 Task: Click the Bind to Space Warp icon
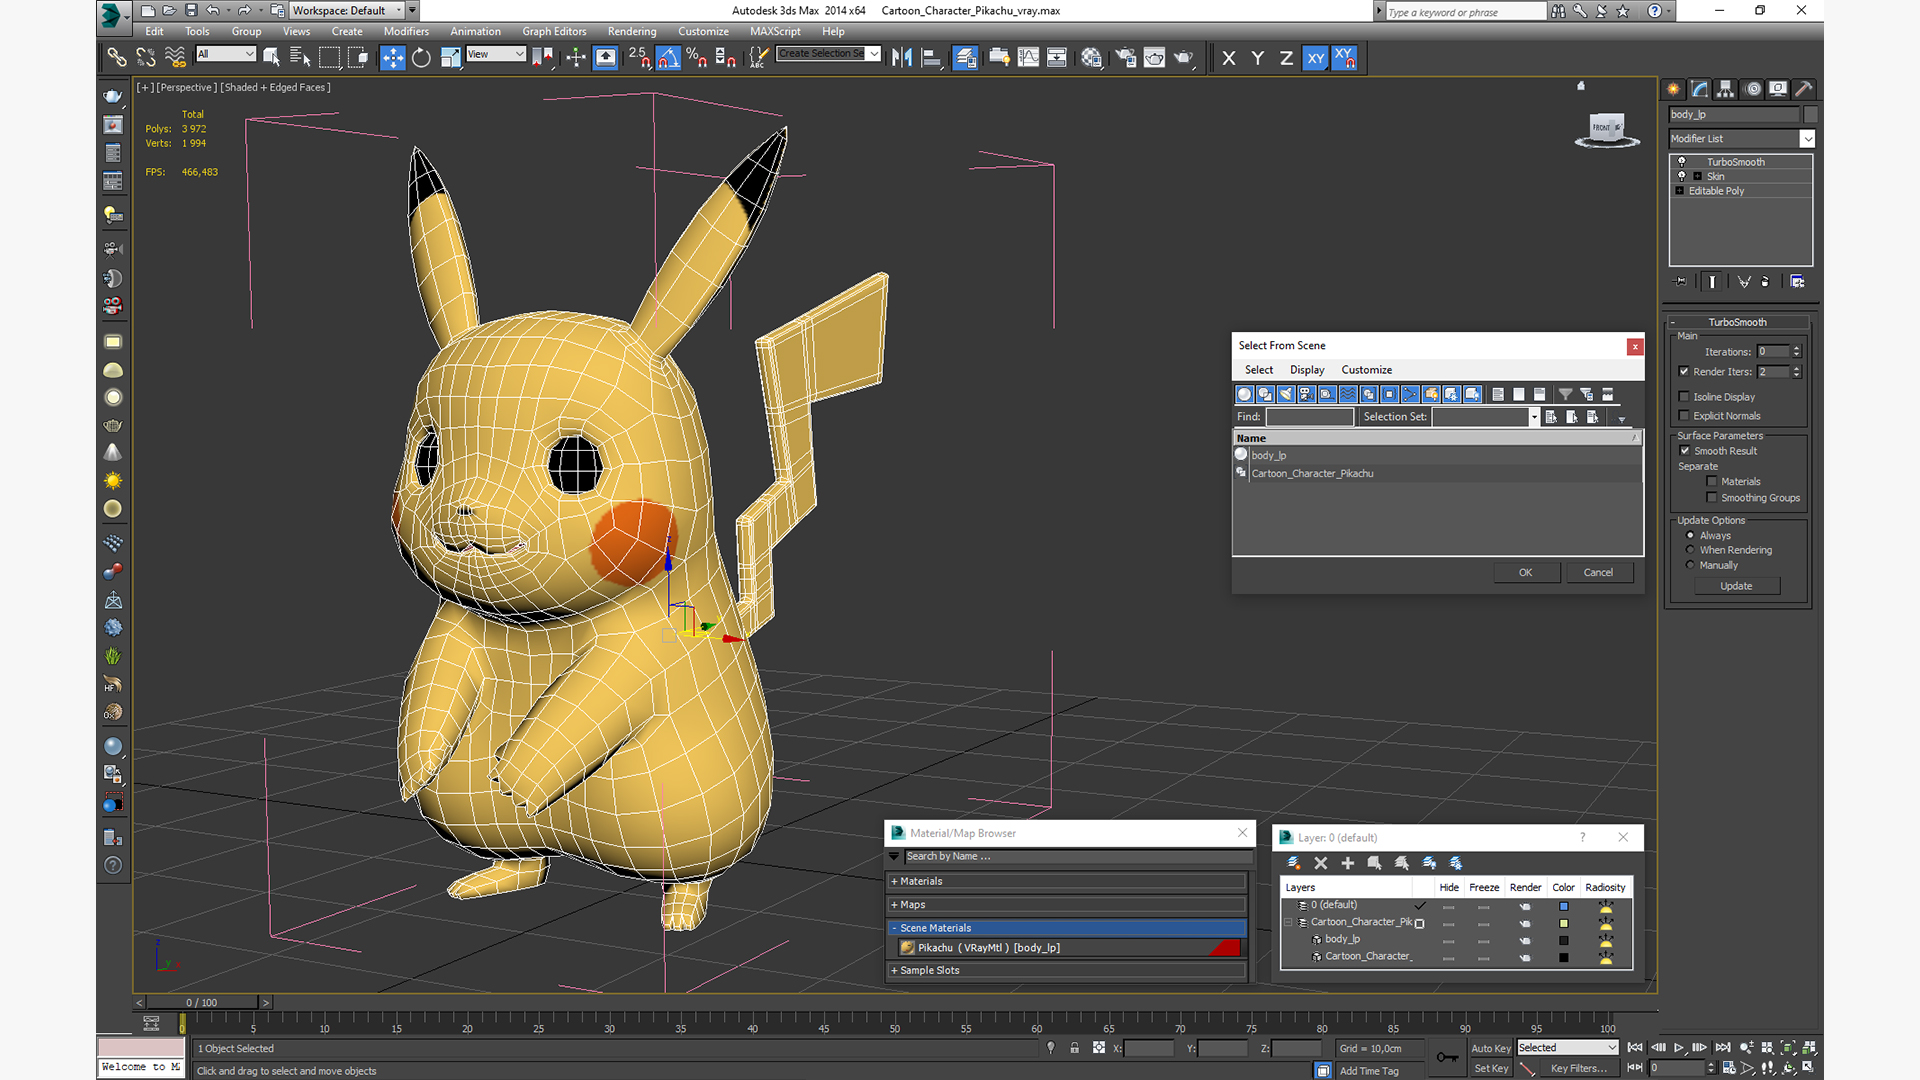175,58
